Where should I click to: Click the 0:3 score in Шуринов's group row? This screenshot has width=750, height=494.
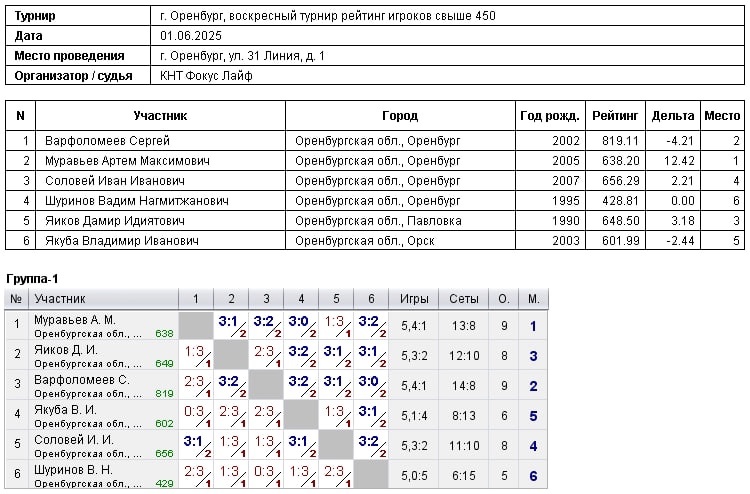pos(264,471)
